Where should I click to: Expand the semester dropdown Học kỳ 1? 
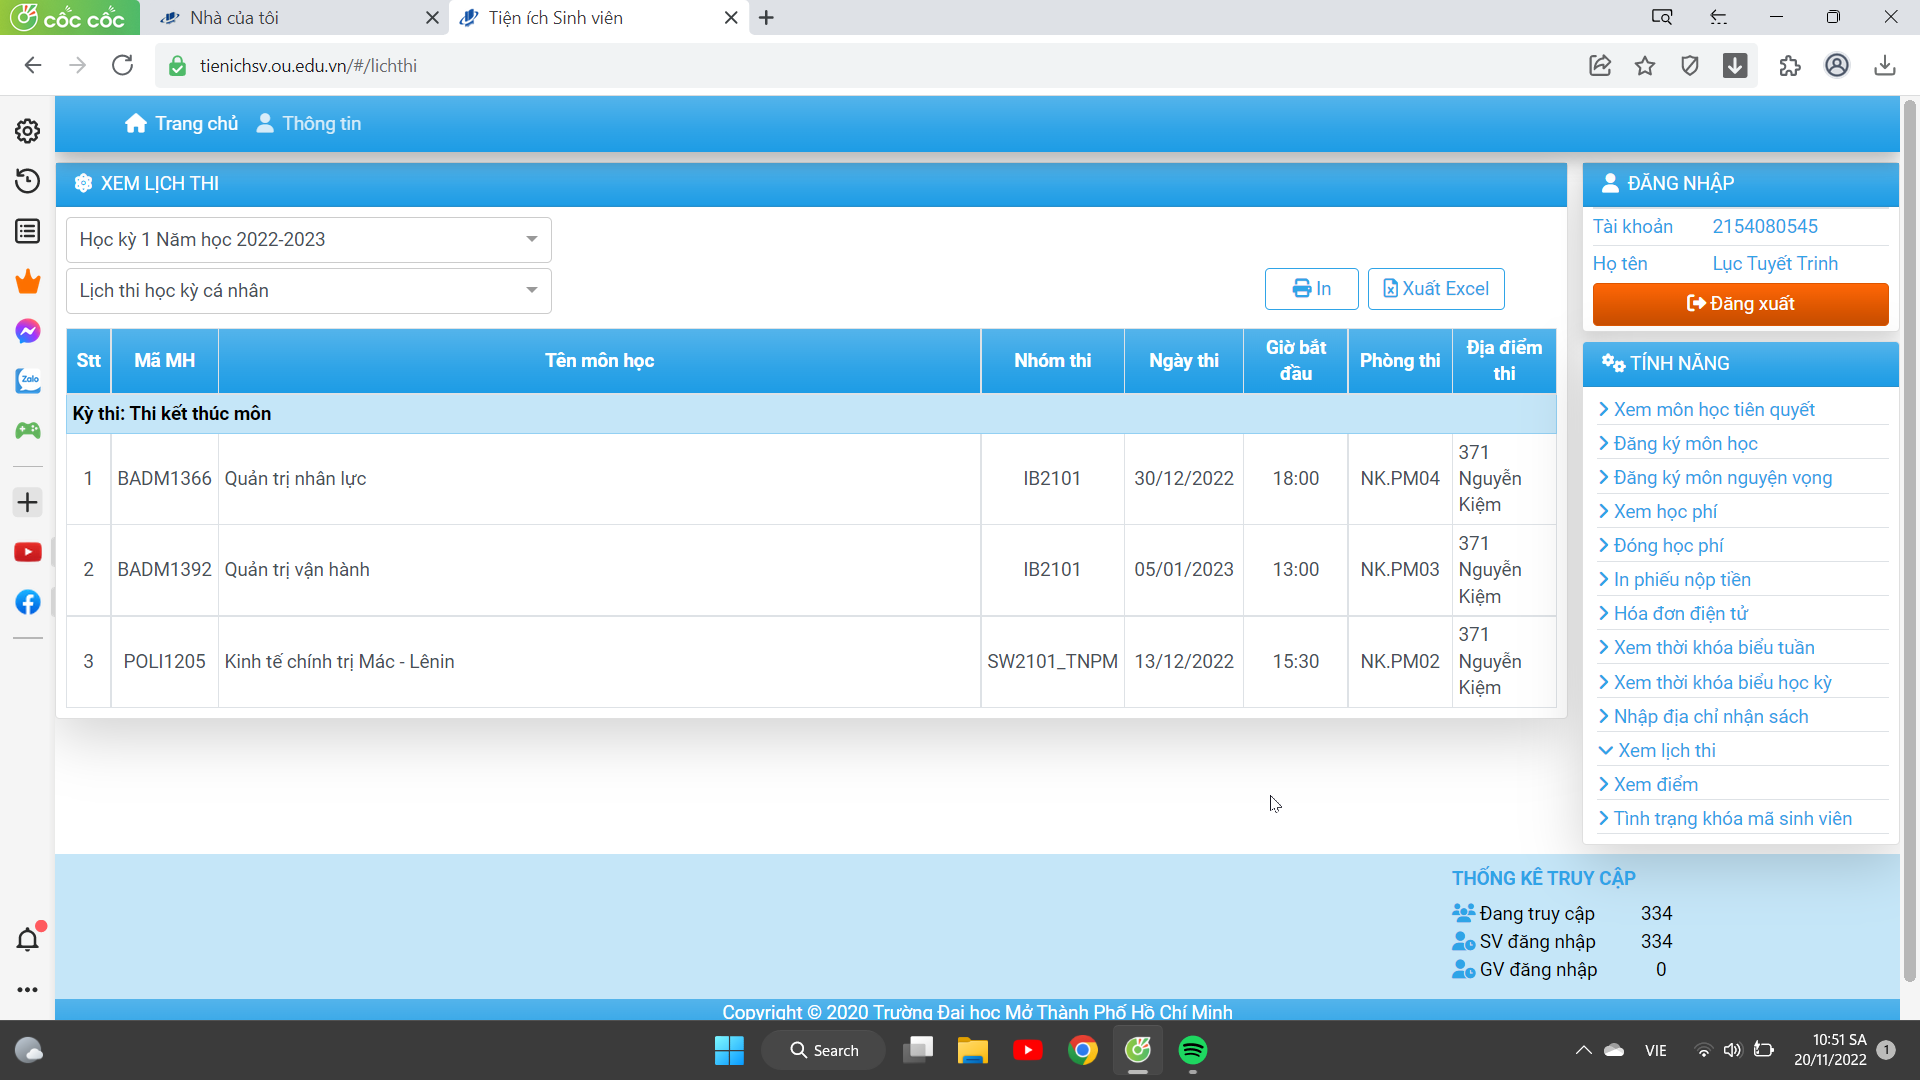tap(309, 240)
